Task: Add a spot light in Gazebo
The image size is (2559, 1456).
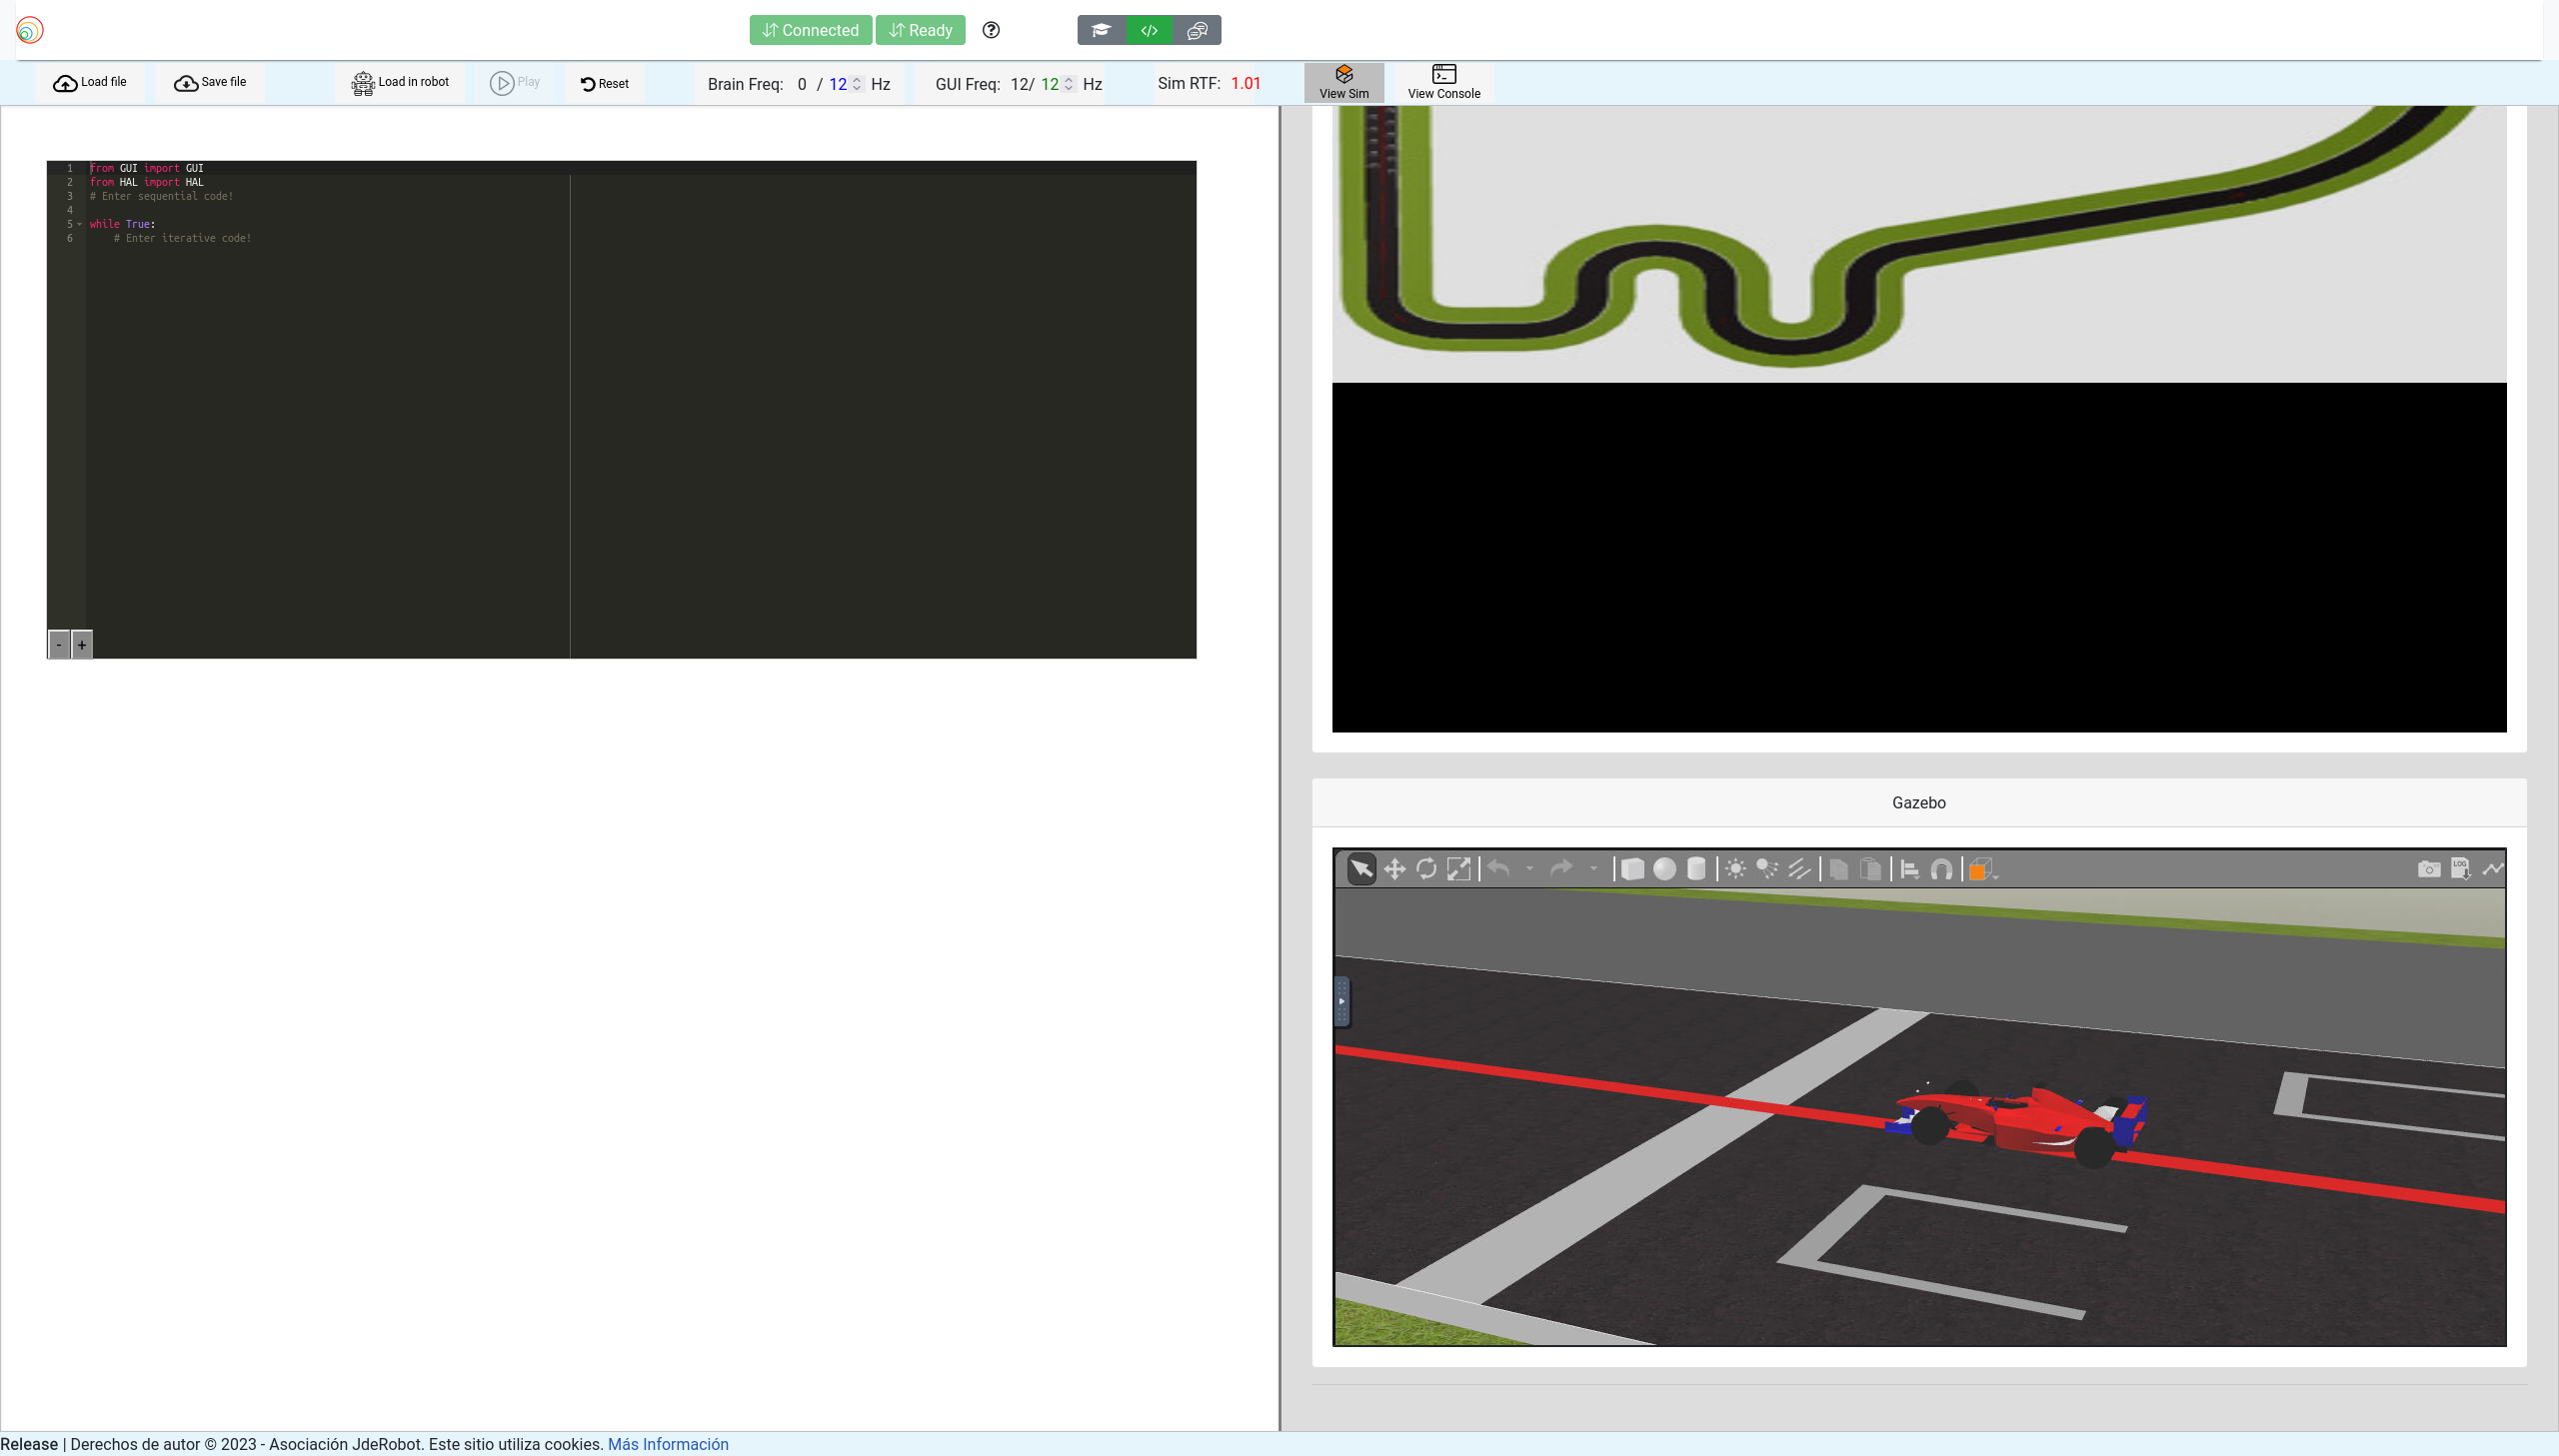Action: (1765, 870)
